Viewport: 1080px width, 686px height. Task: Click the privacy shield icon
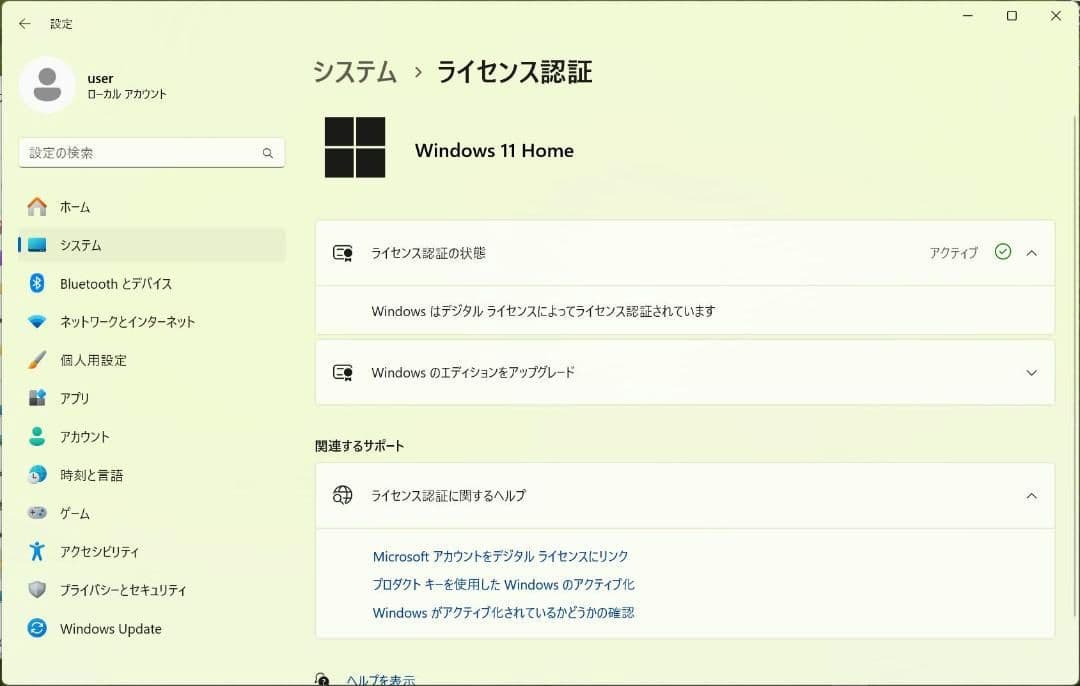(x=37, y=590)
